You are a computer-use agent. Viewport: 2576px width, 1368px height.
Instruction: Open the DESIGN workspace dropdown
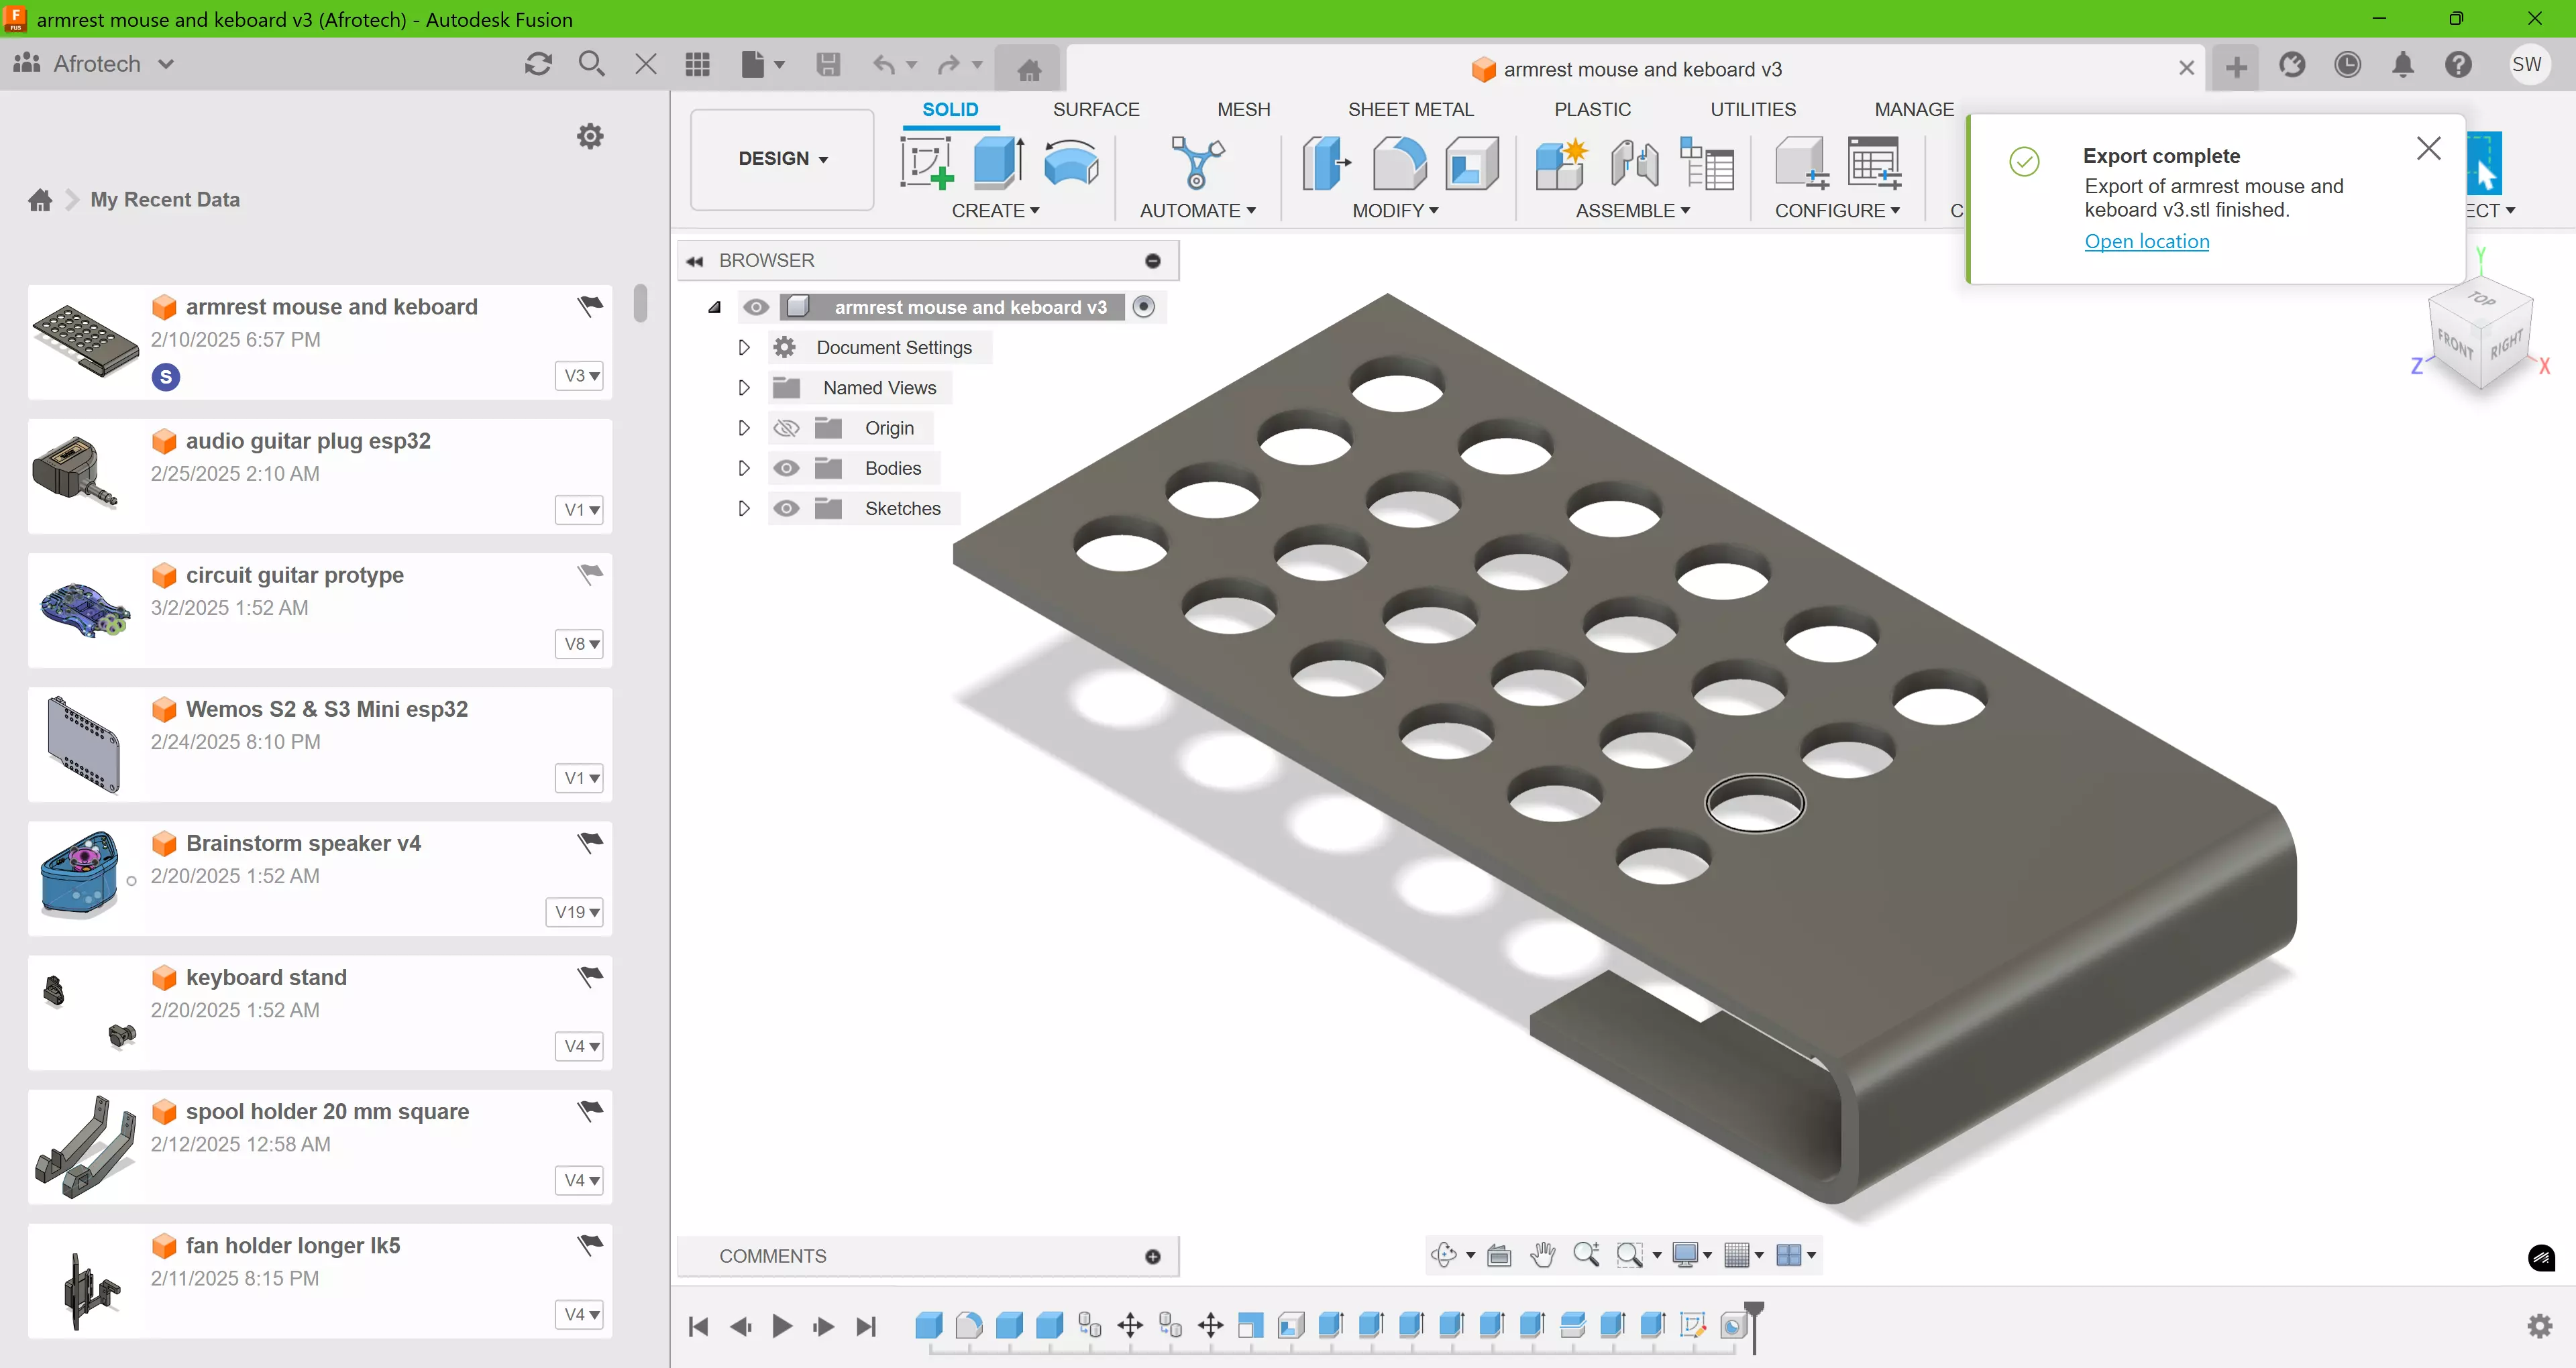782,159
